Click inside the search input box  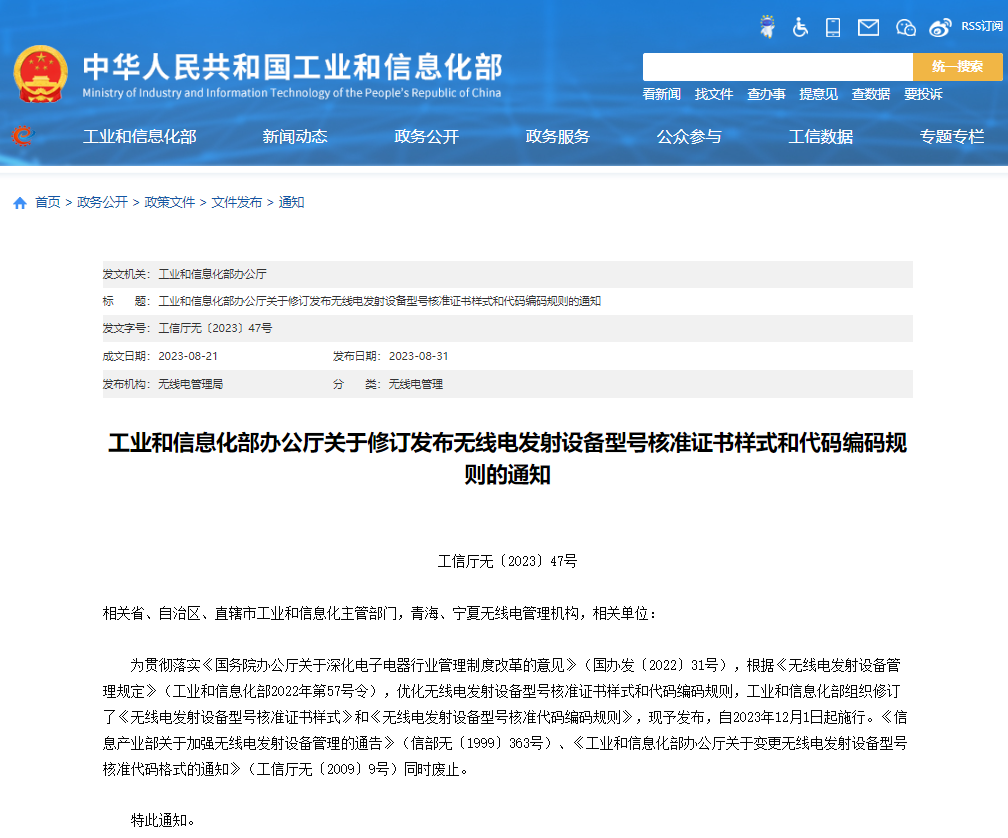(x=778, y=67)
